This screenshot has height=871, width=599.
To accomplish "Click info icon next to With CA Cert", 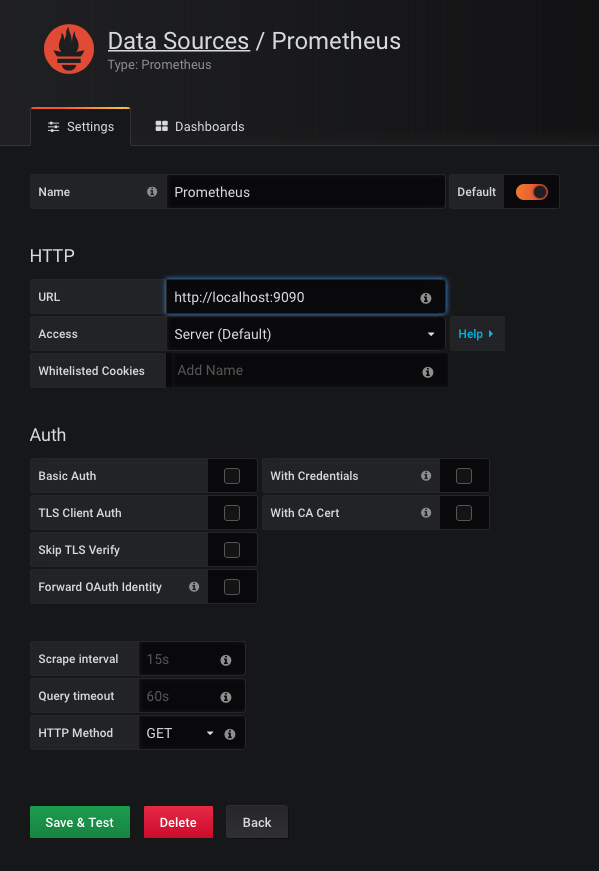I will 426,513.
